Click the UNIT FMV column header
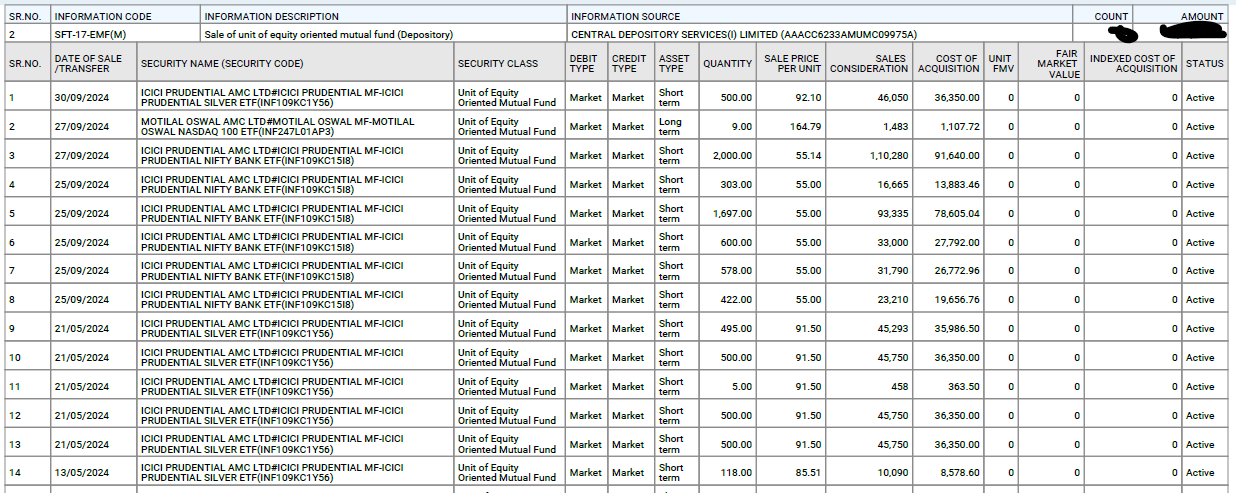1236x493 pixels. pos(1000,63)
